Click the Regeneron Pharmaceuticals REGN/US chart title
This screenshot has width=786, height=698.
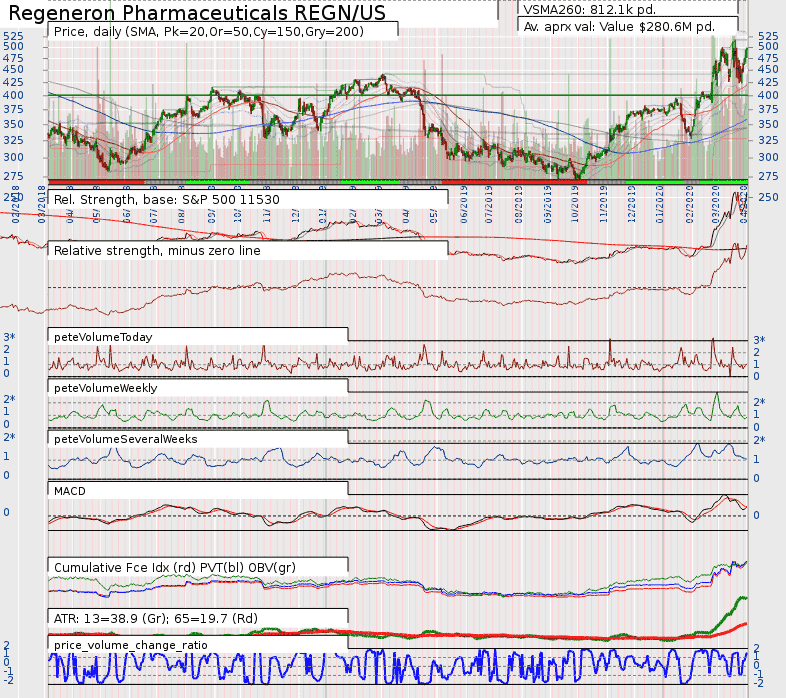(x=197, y=12)
